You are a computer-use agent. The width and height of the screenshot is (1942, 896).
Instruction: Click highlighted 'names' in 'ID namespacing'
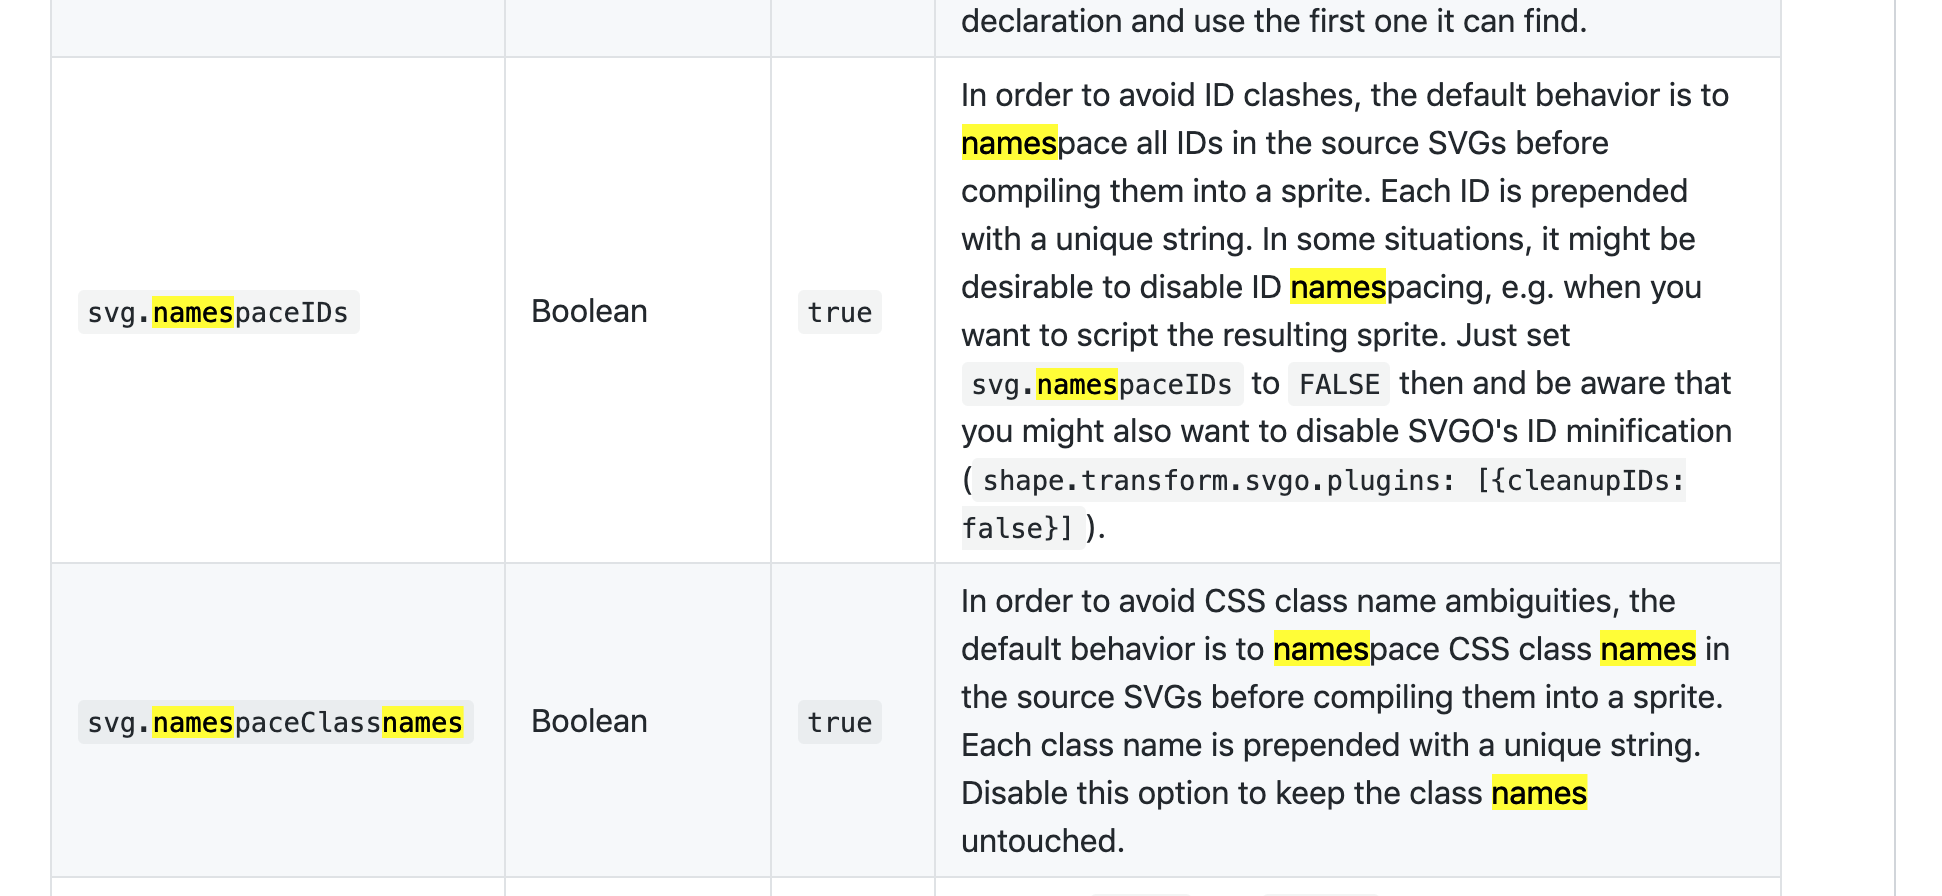(x=1338, y=287)
